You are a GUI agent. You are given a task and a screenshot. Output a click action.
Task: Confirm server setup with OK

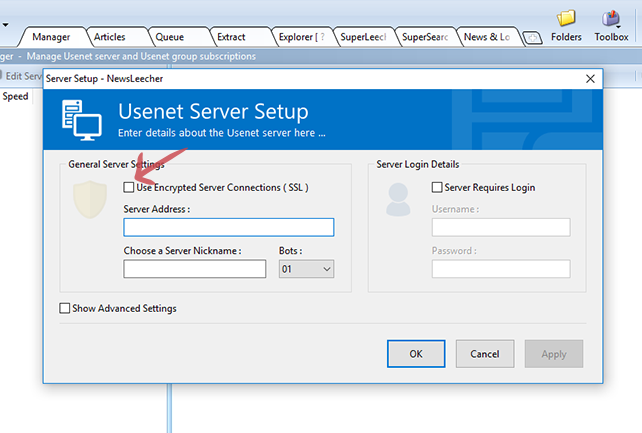[416, 354]
